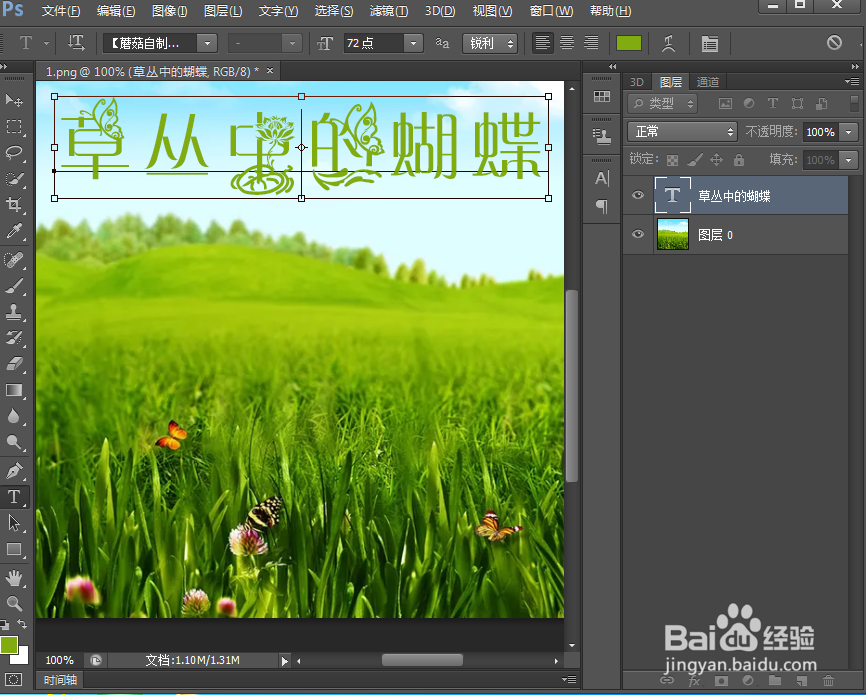Select the Rectangular Marquee tool

14,127
